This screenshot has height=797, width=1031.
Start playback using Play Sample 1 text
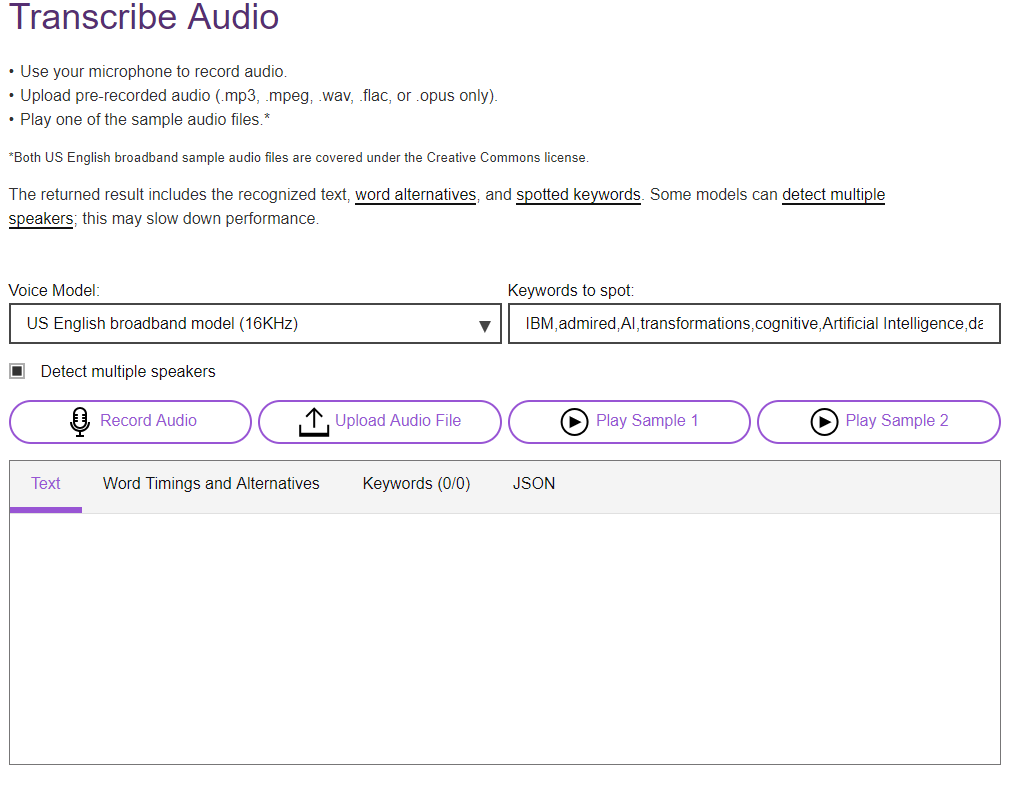coord(646,421)
